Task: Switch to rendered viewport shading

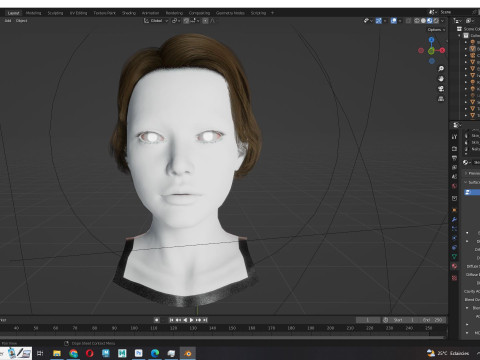Action: coord(436,21)
